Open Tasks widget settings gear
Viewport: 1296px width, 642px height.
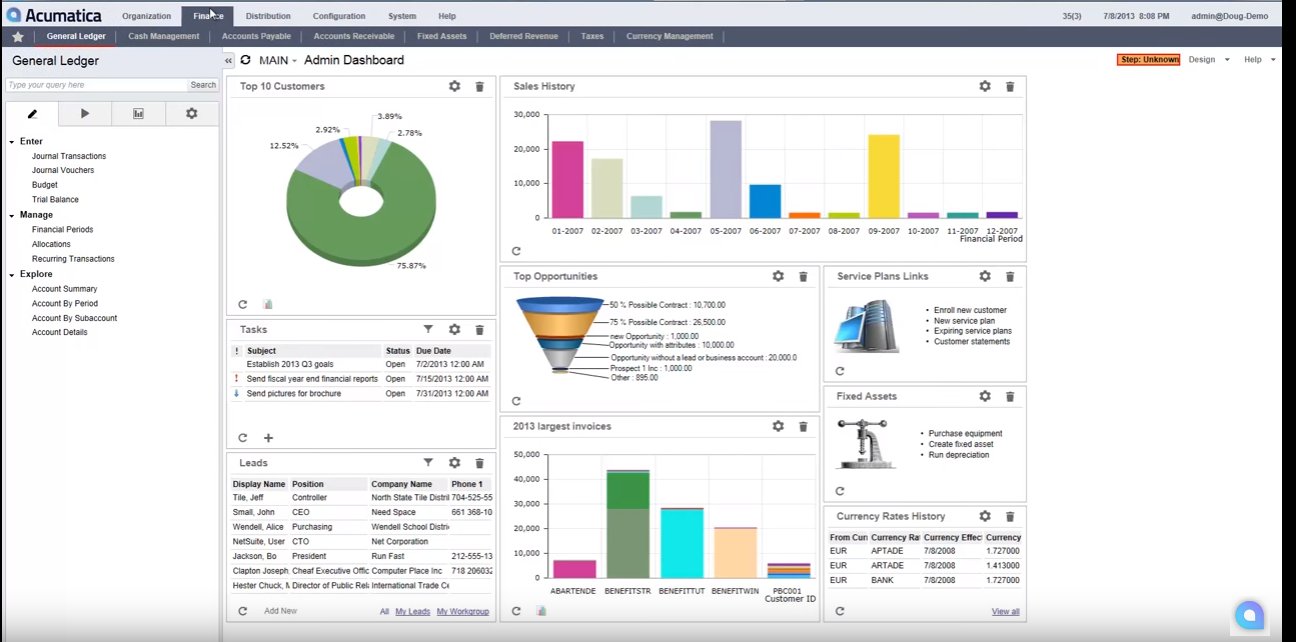click(455, 329)
